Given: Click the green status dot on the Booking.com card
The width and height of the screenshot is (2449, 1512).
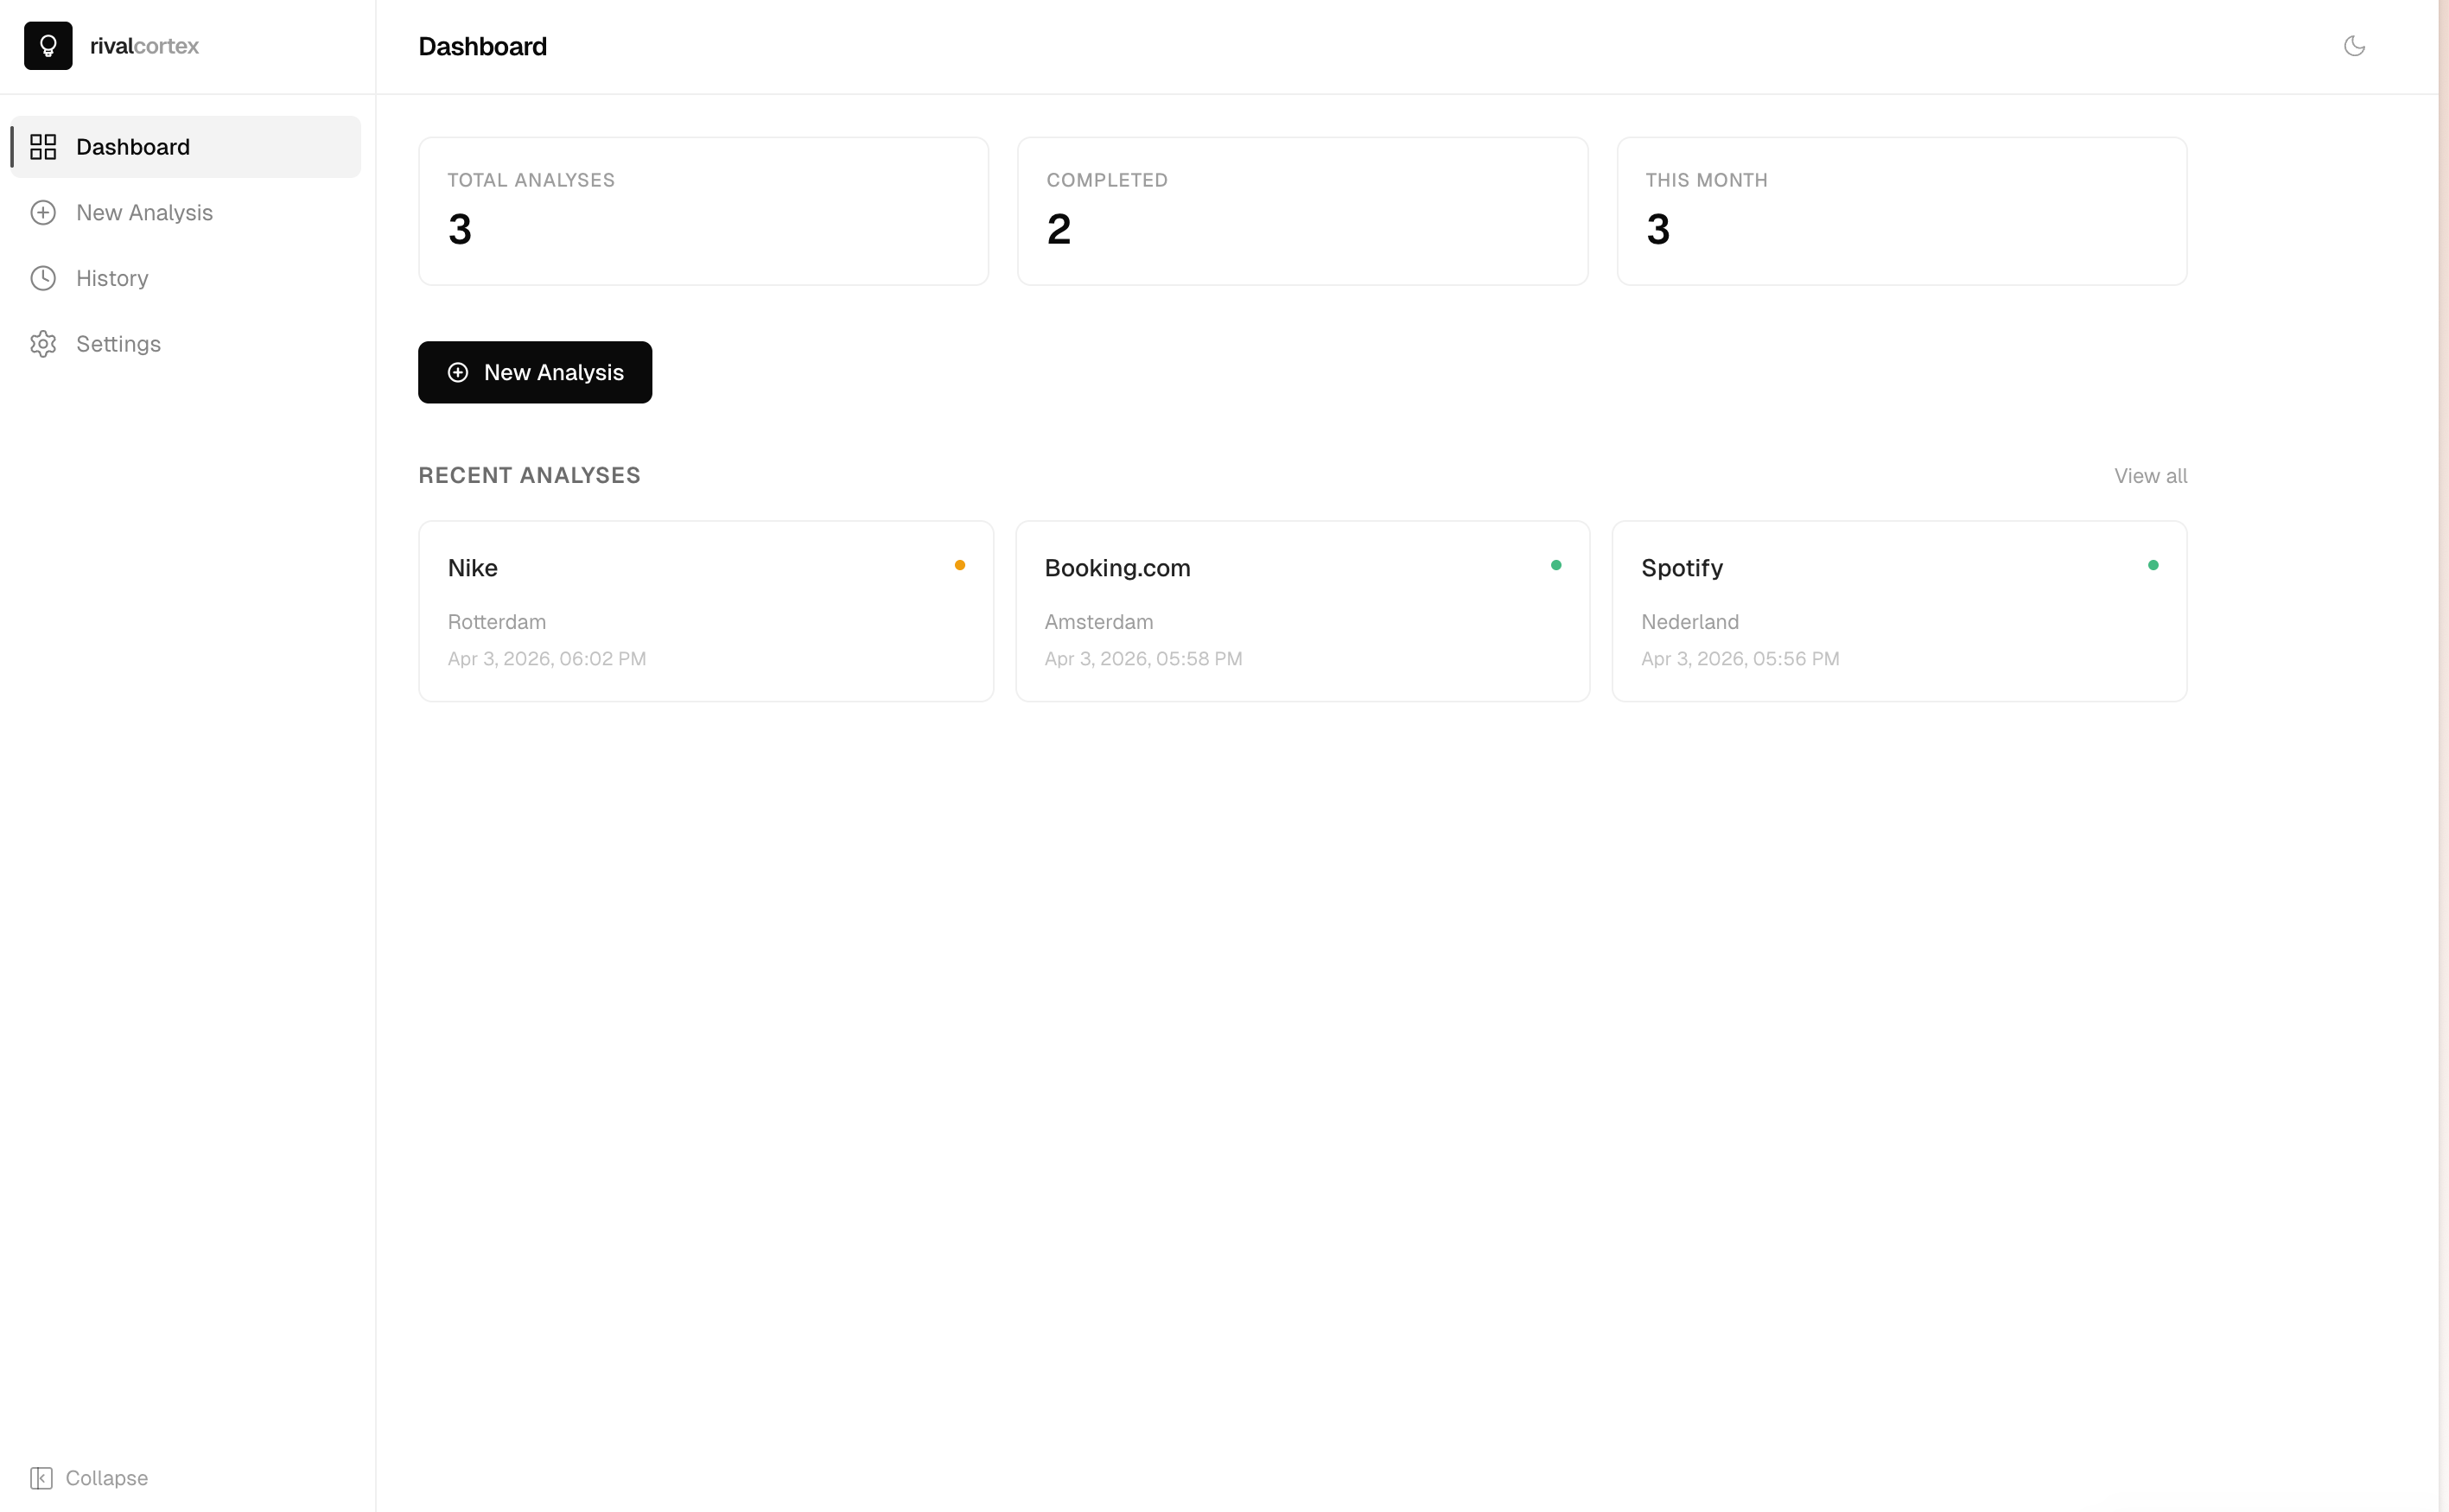Looking at the screenshot, I should (x=1556, y=565).
